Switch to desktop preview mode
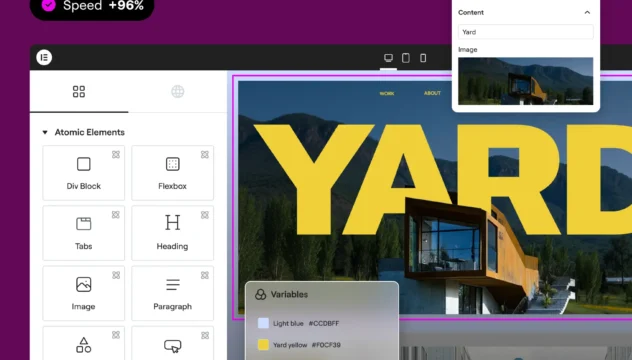 point(388,58)
